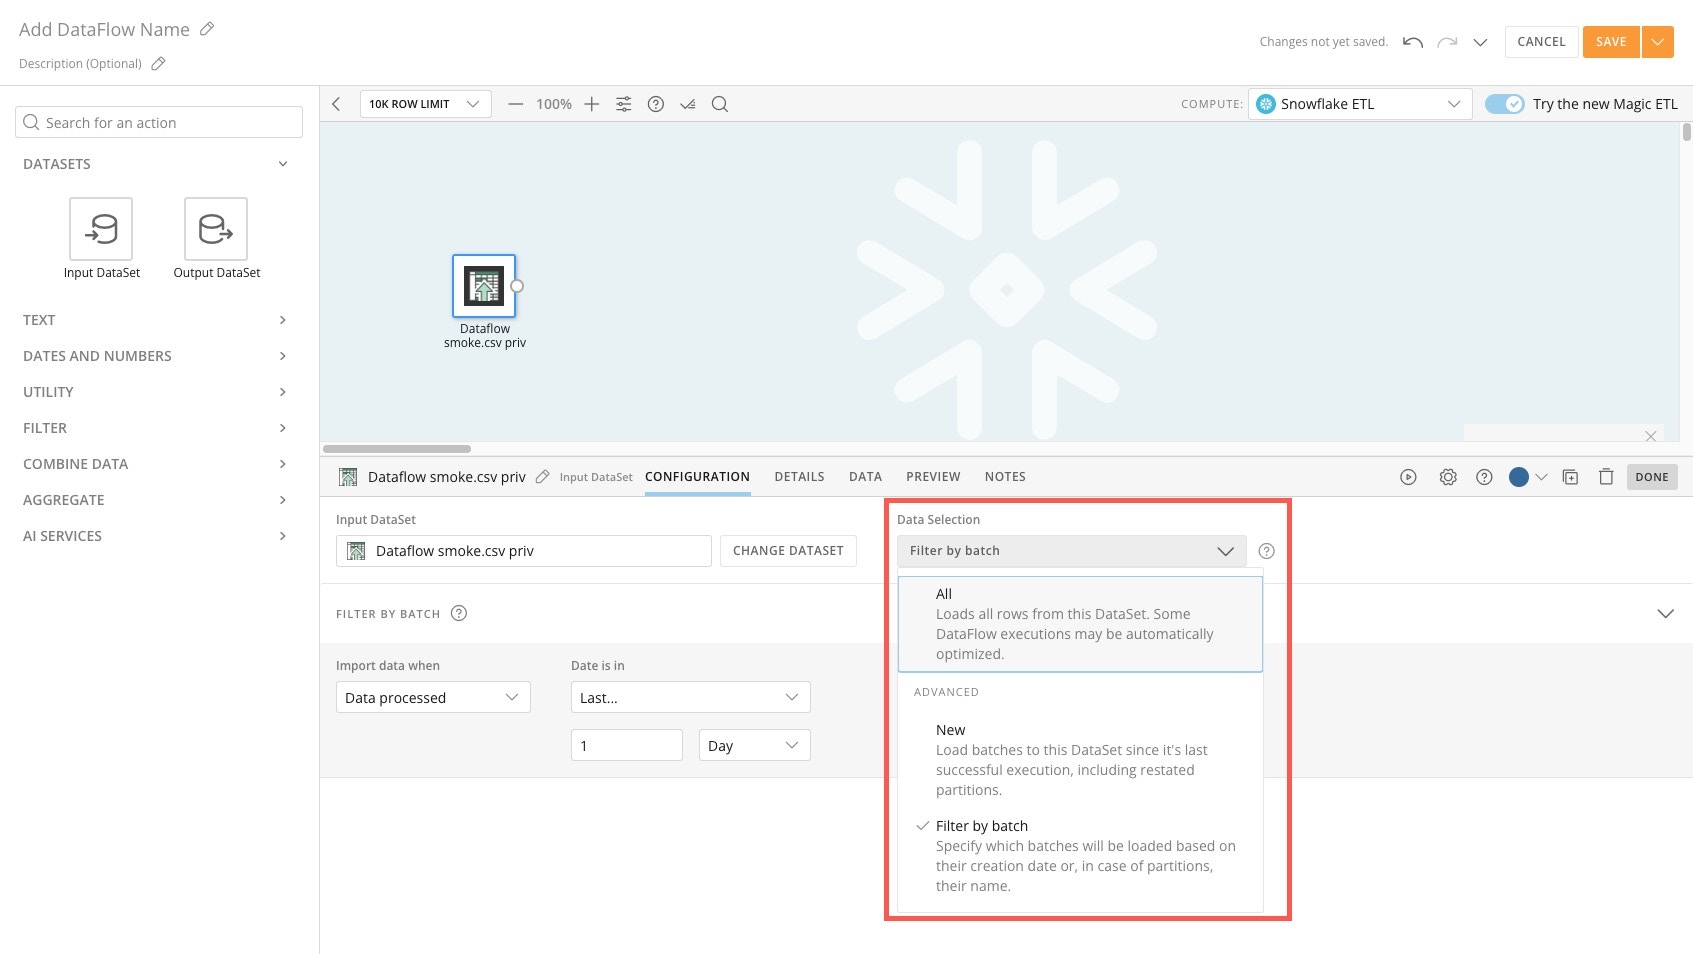The height and width of the screenshot is (954, 1693).
Task: Open tile settings gear icon
Action: pos(1448,477)
